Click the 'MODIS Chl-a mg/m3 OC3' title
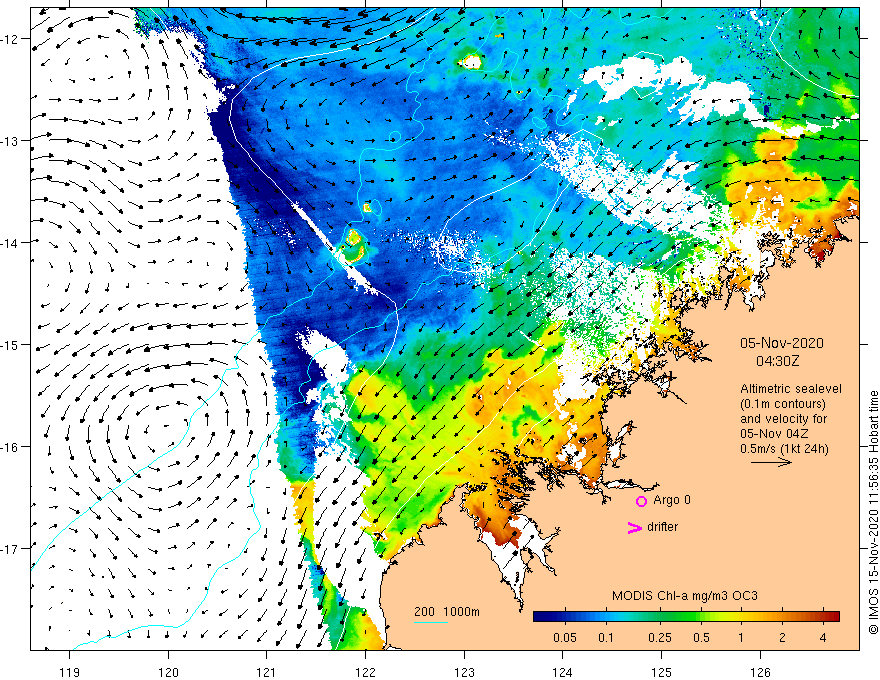Image resolution: width=880 pixels, height=680 pixels. point(685,596)
